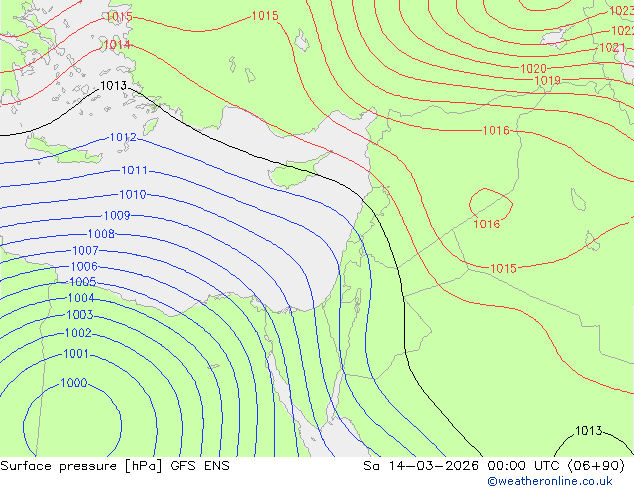Select the 1000 low-pressure center label
The image size is (634, 490).
(74, 382)
